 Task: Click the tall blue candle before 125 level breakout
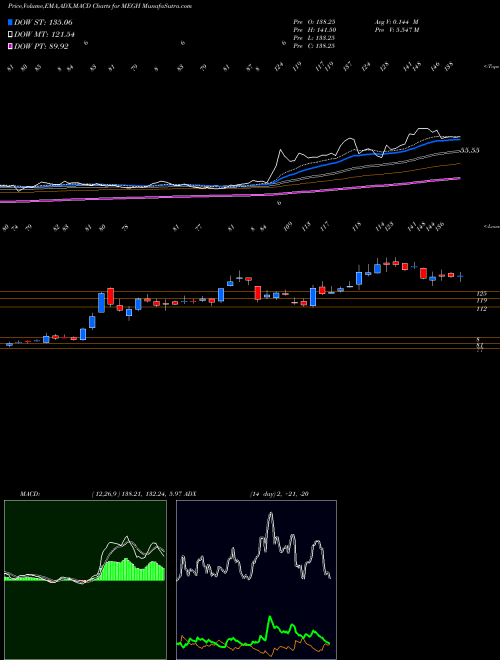coord(101,303)
